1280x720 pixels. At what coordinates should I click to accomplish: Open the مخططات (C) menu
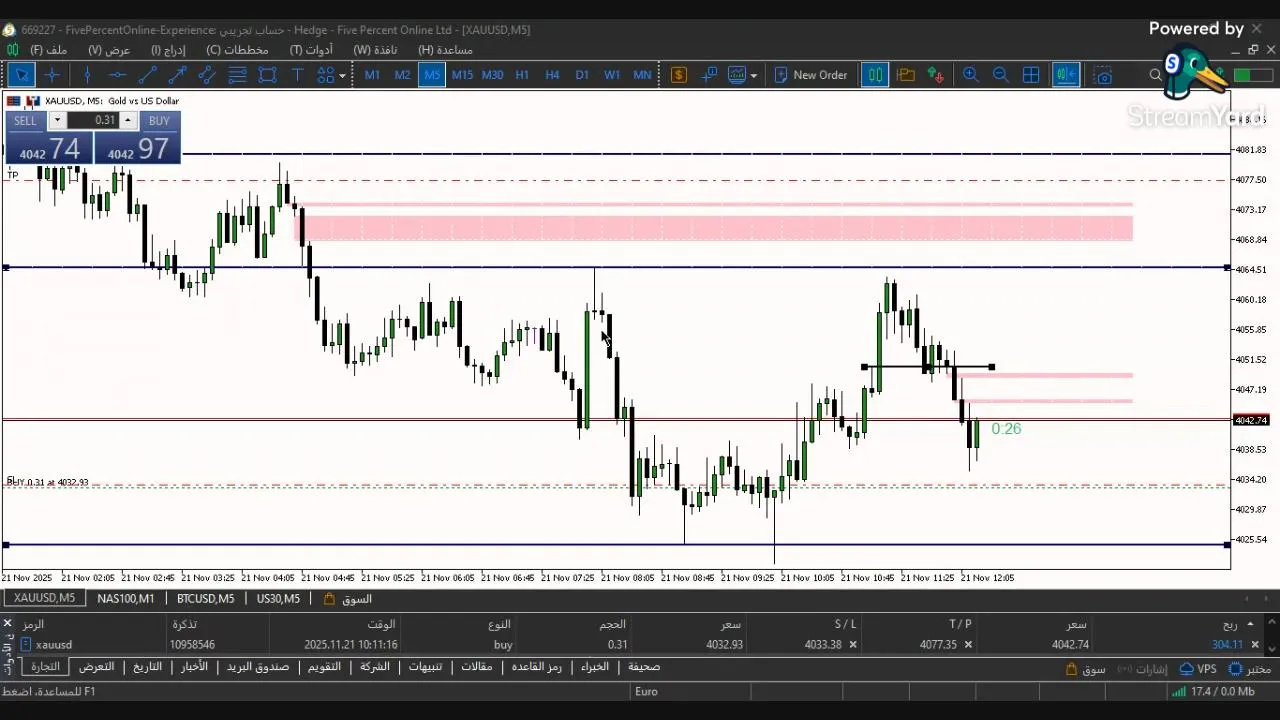(x=237, y=50)
